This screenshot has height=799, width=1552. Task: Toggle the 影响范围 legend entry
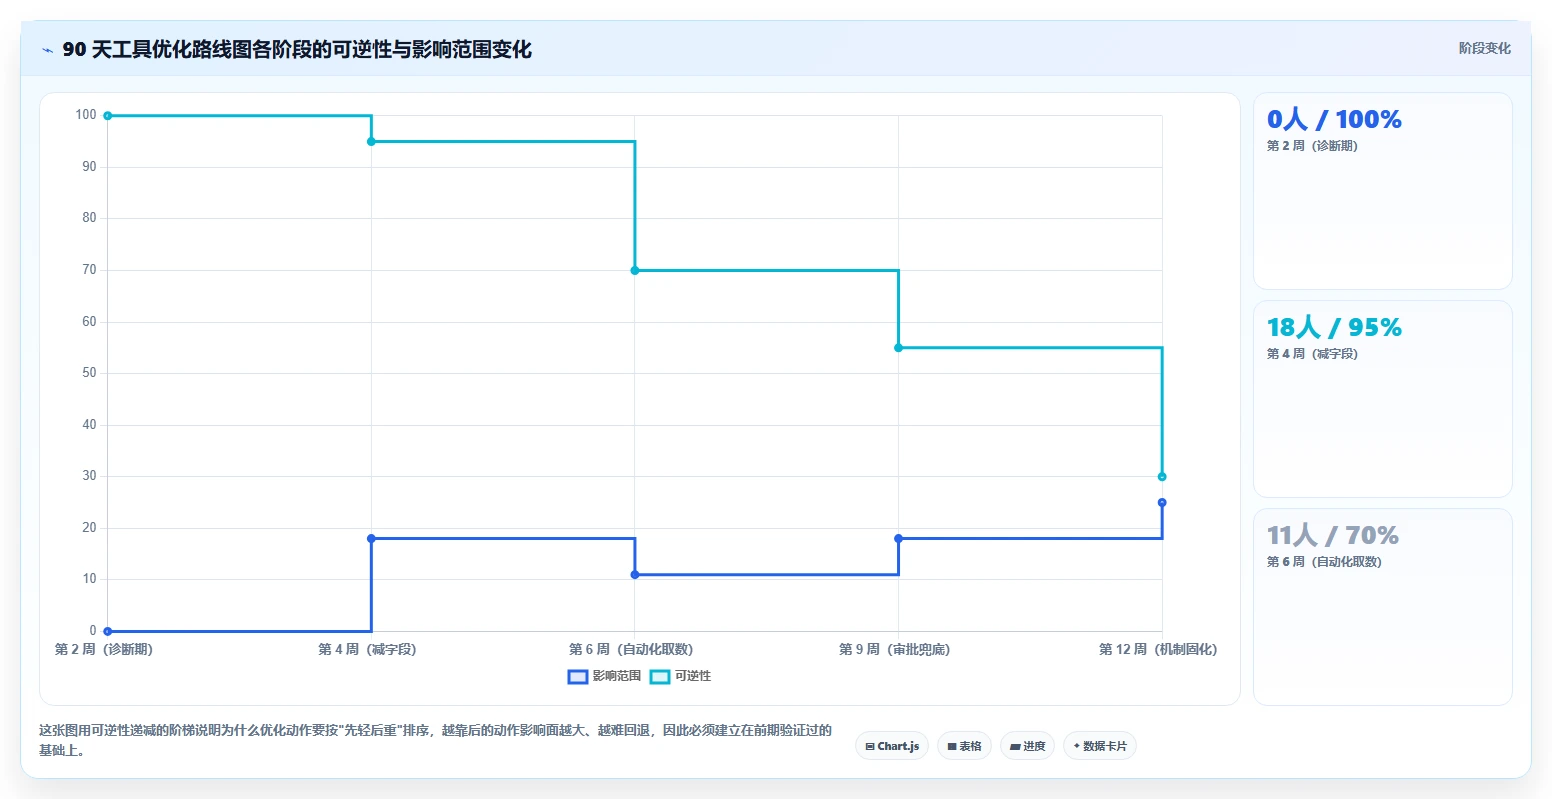coord(604,676)
